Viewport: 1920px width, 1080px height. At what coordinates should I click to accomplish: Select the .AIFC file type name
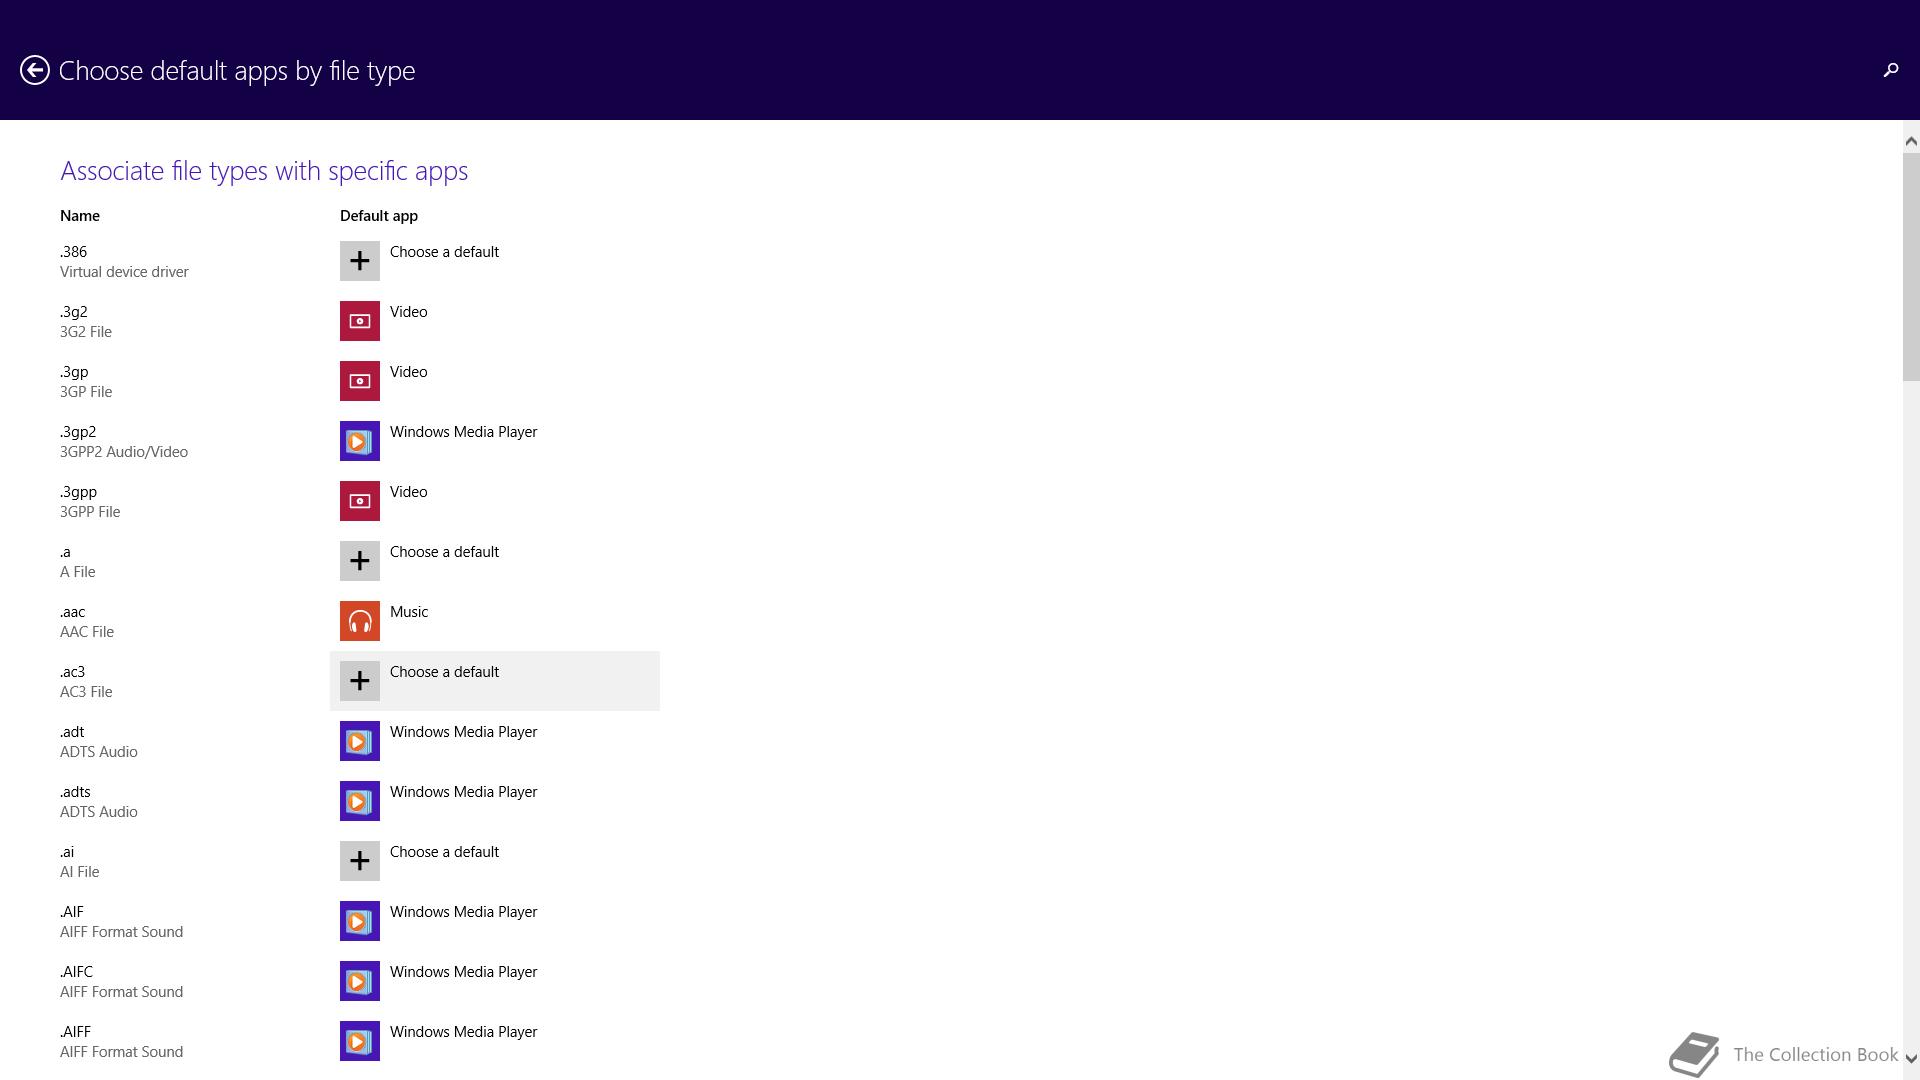pyautogui.click(x=76, y=972)
